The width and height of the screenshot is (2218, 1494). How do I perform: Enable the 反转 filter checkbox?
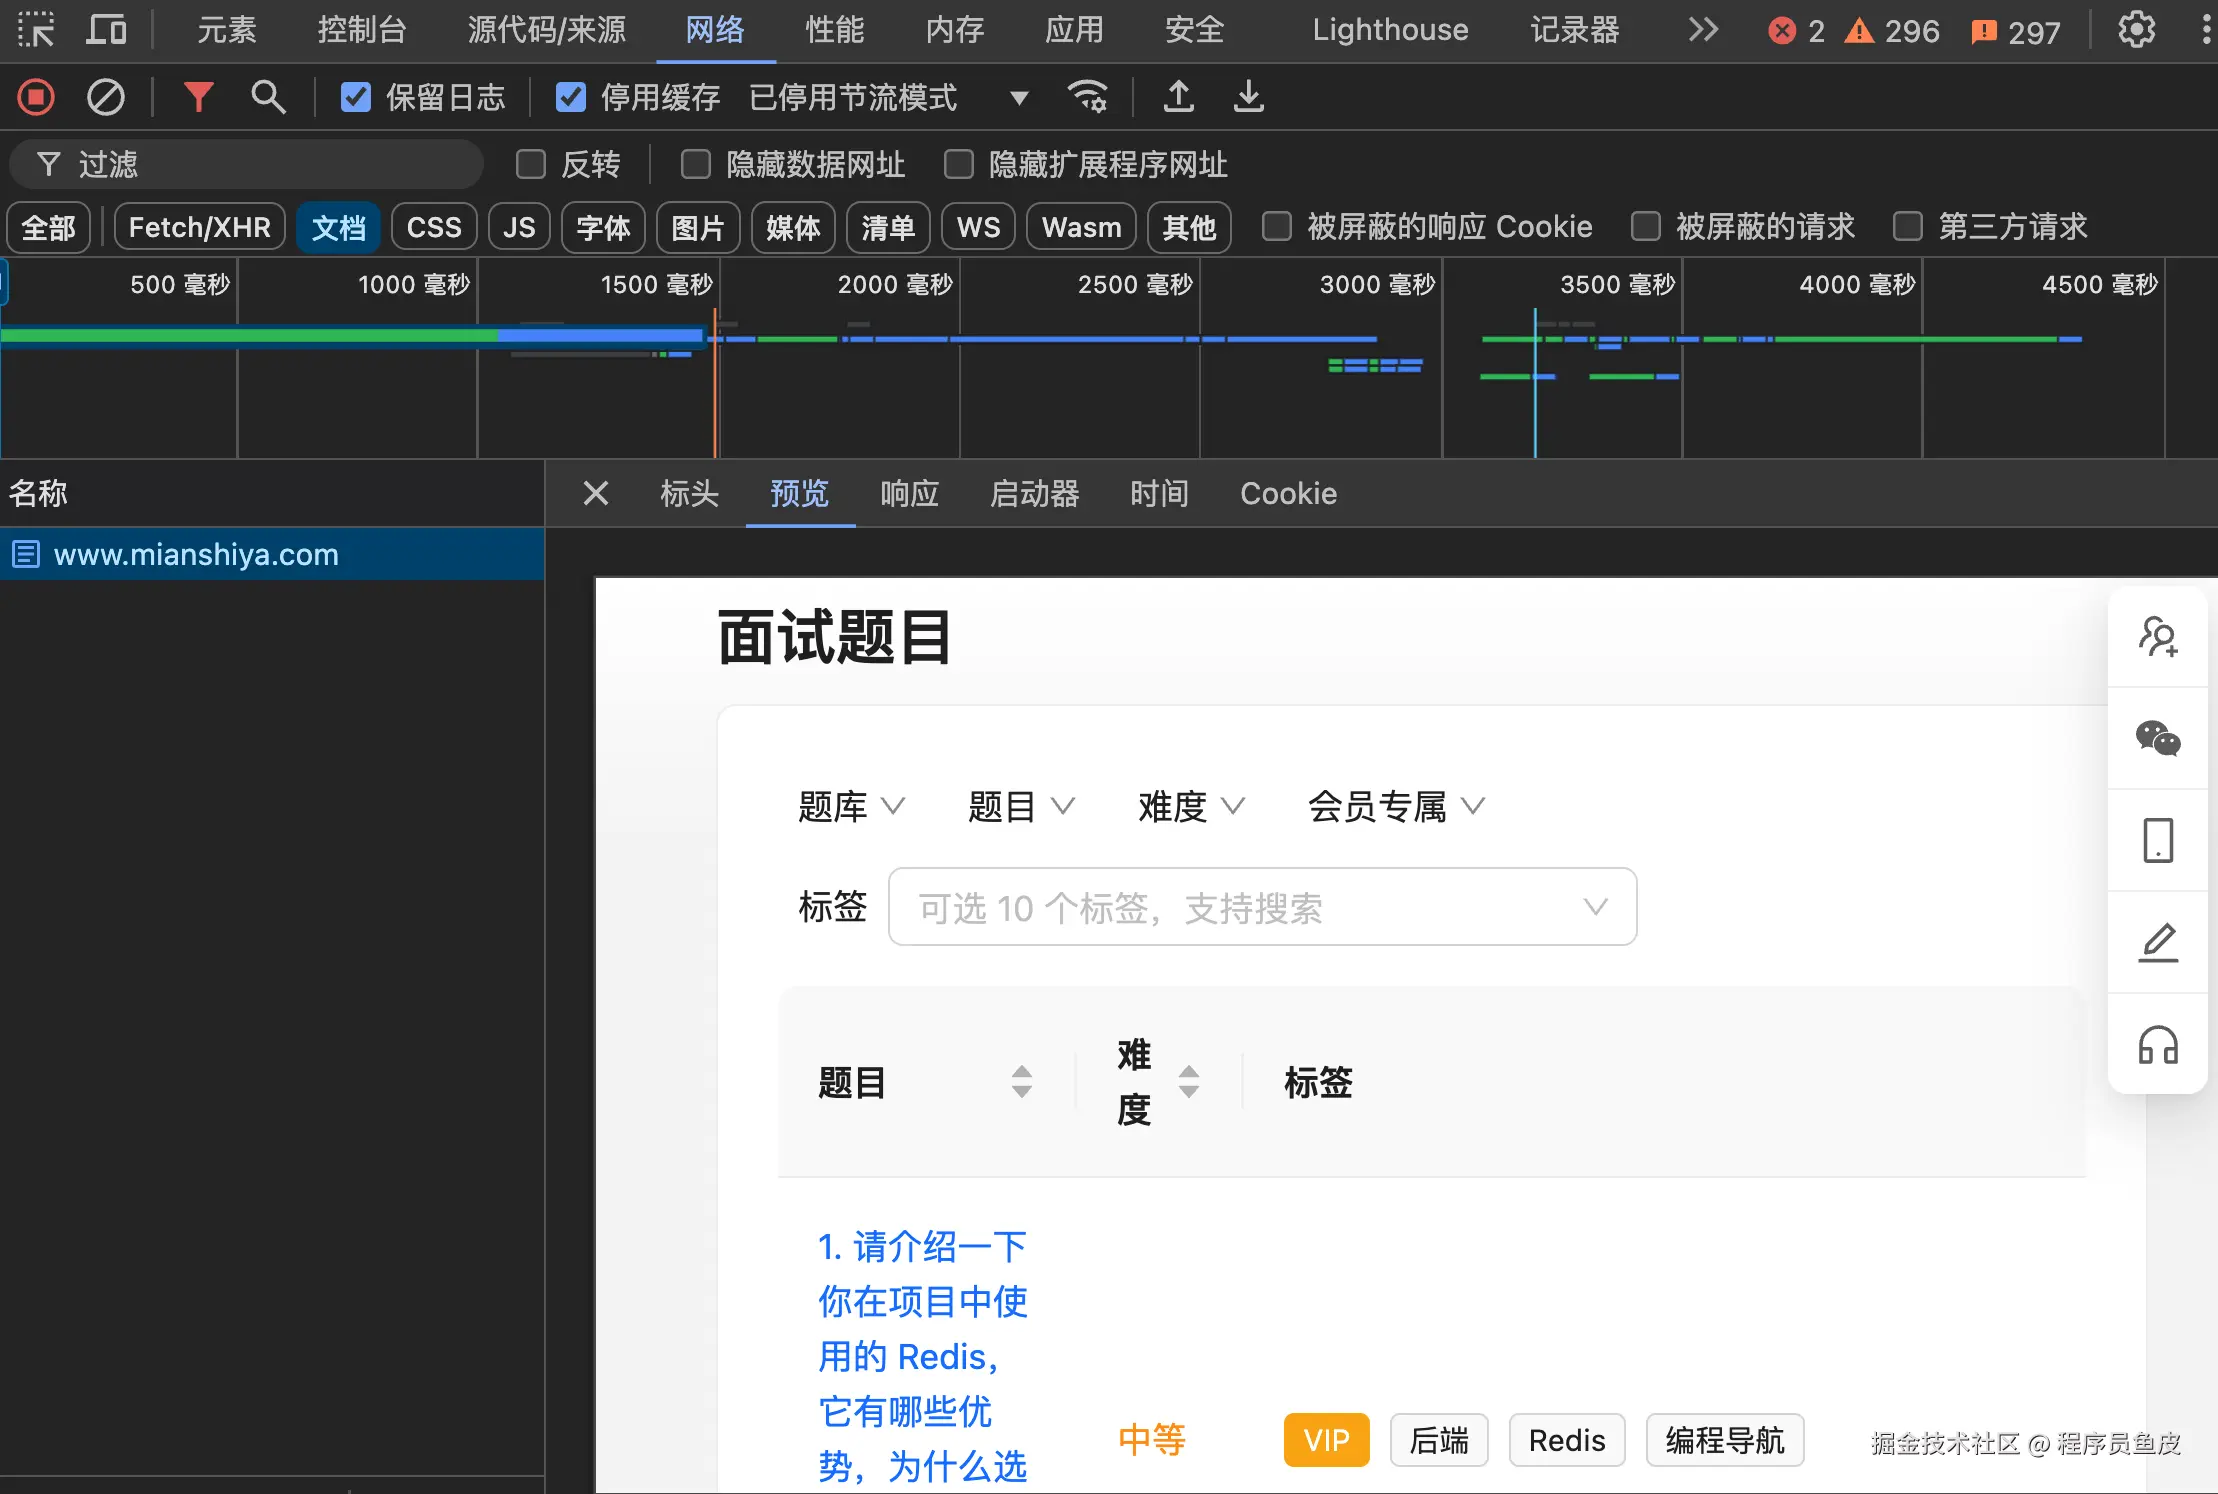(530, 164)
